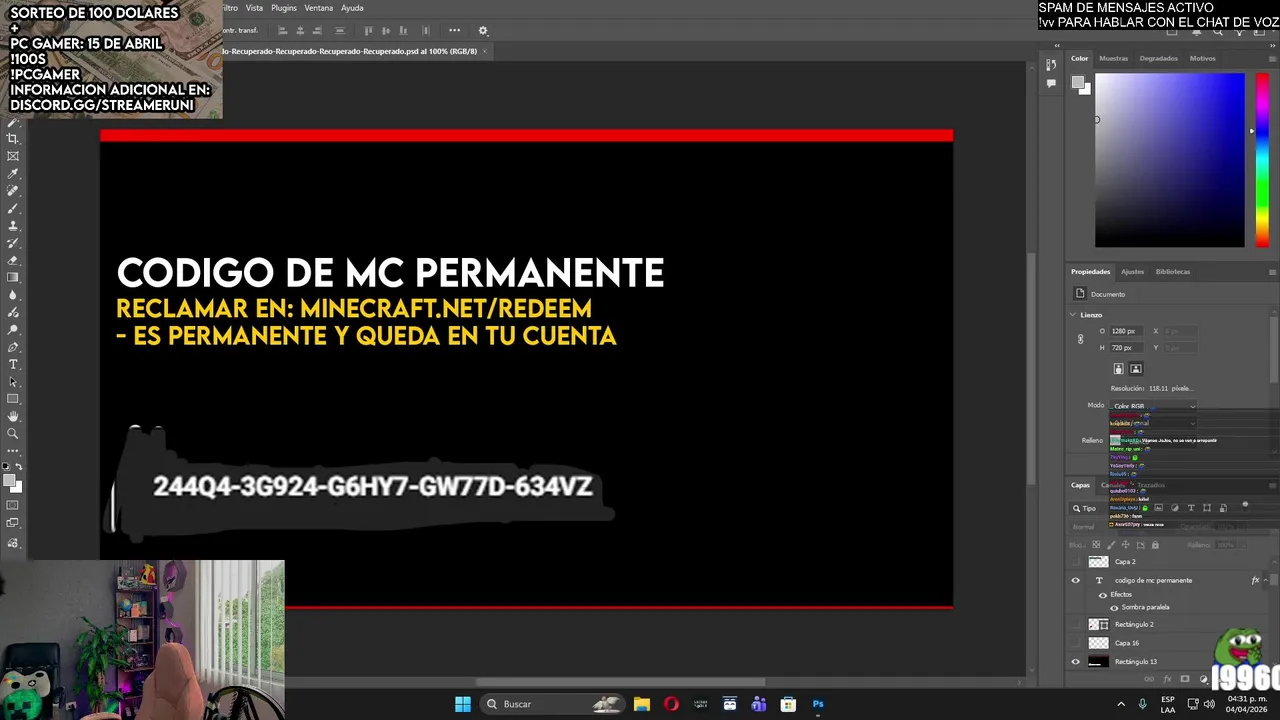
Task: Open the Plugins menu
Action: tap(284, 8)
